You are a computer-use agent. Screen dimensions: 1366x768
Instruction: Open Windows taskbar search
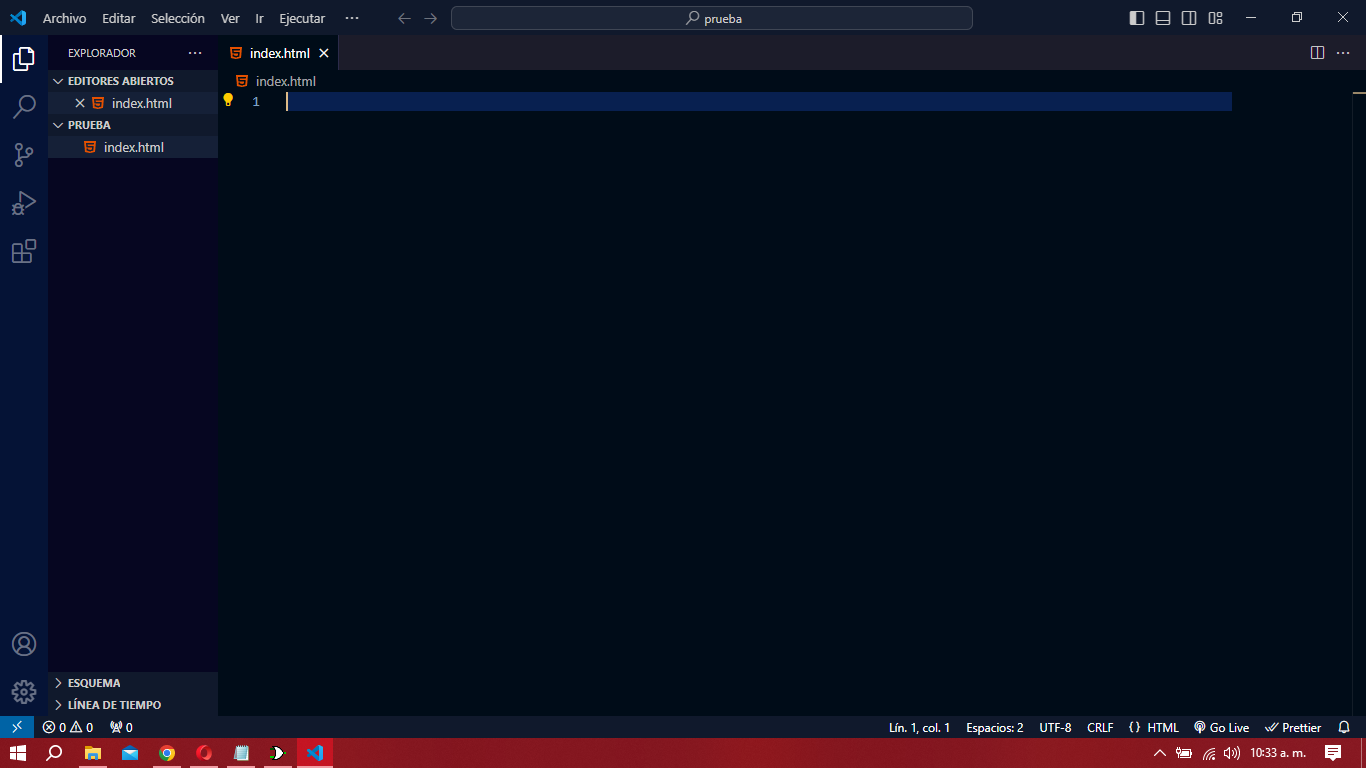pos(54,753)
